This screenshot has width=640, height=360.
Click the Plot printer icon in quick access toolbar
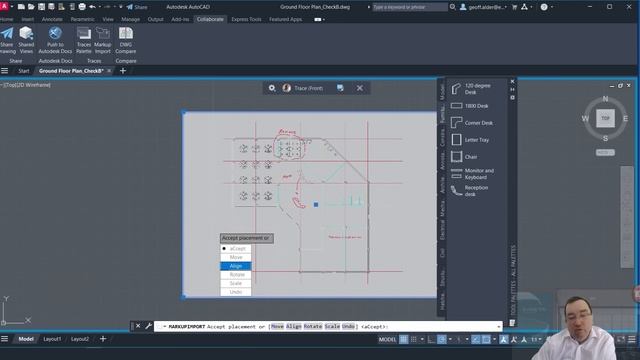point(82,7)
